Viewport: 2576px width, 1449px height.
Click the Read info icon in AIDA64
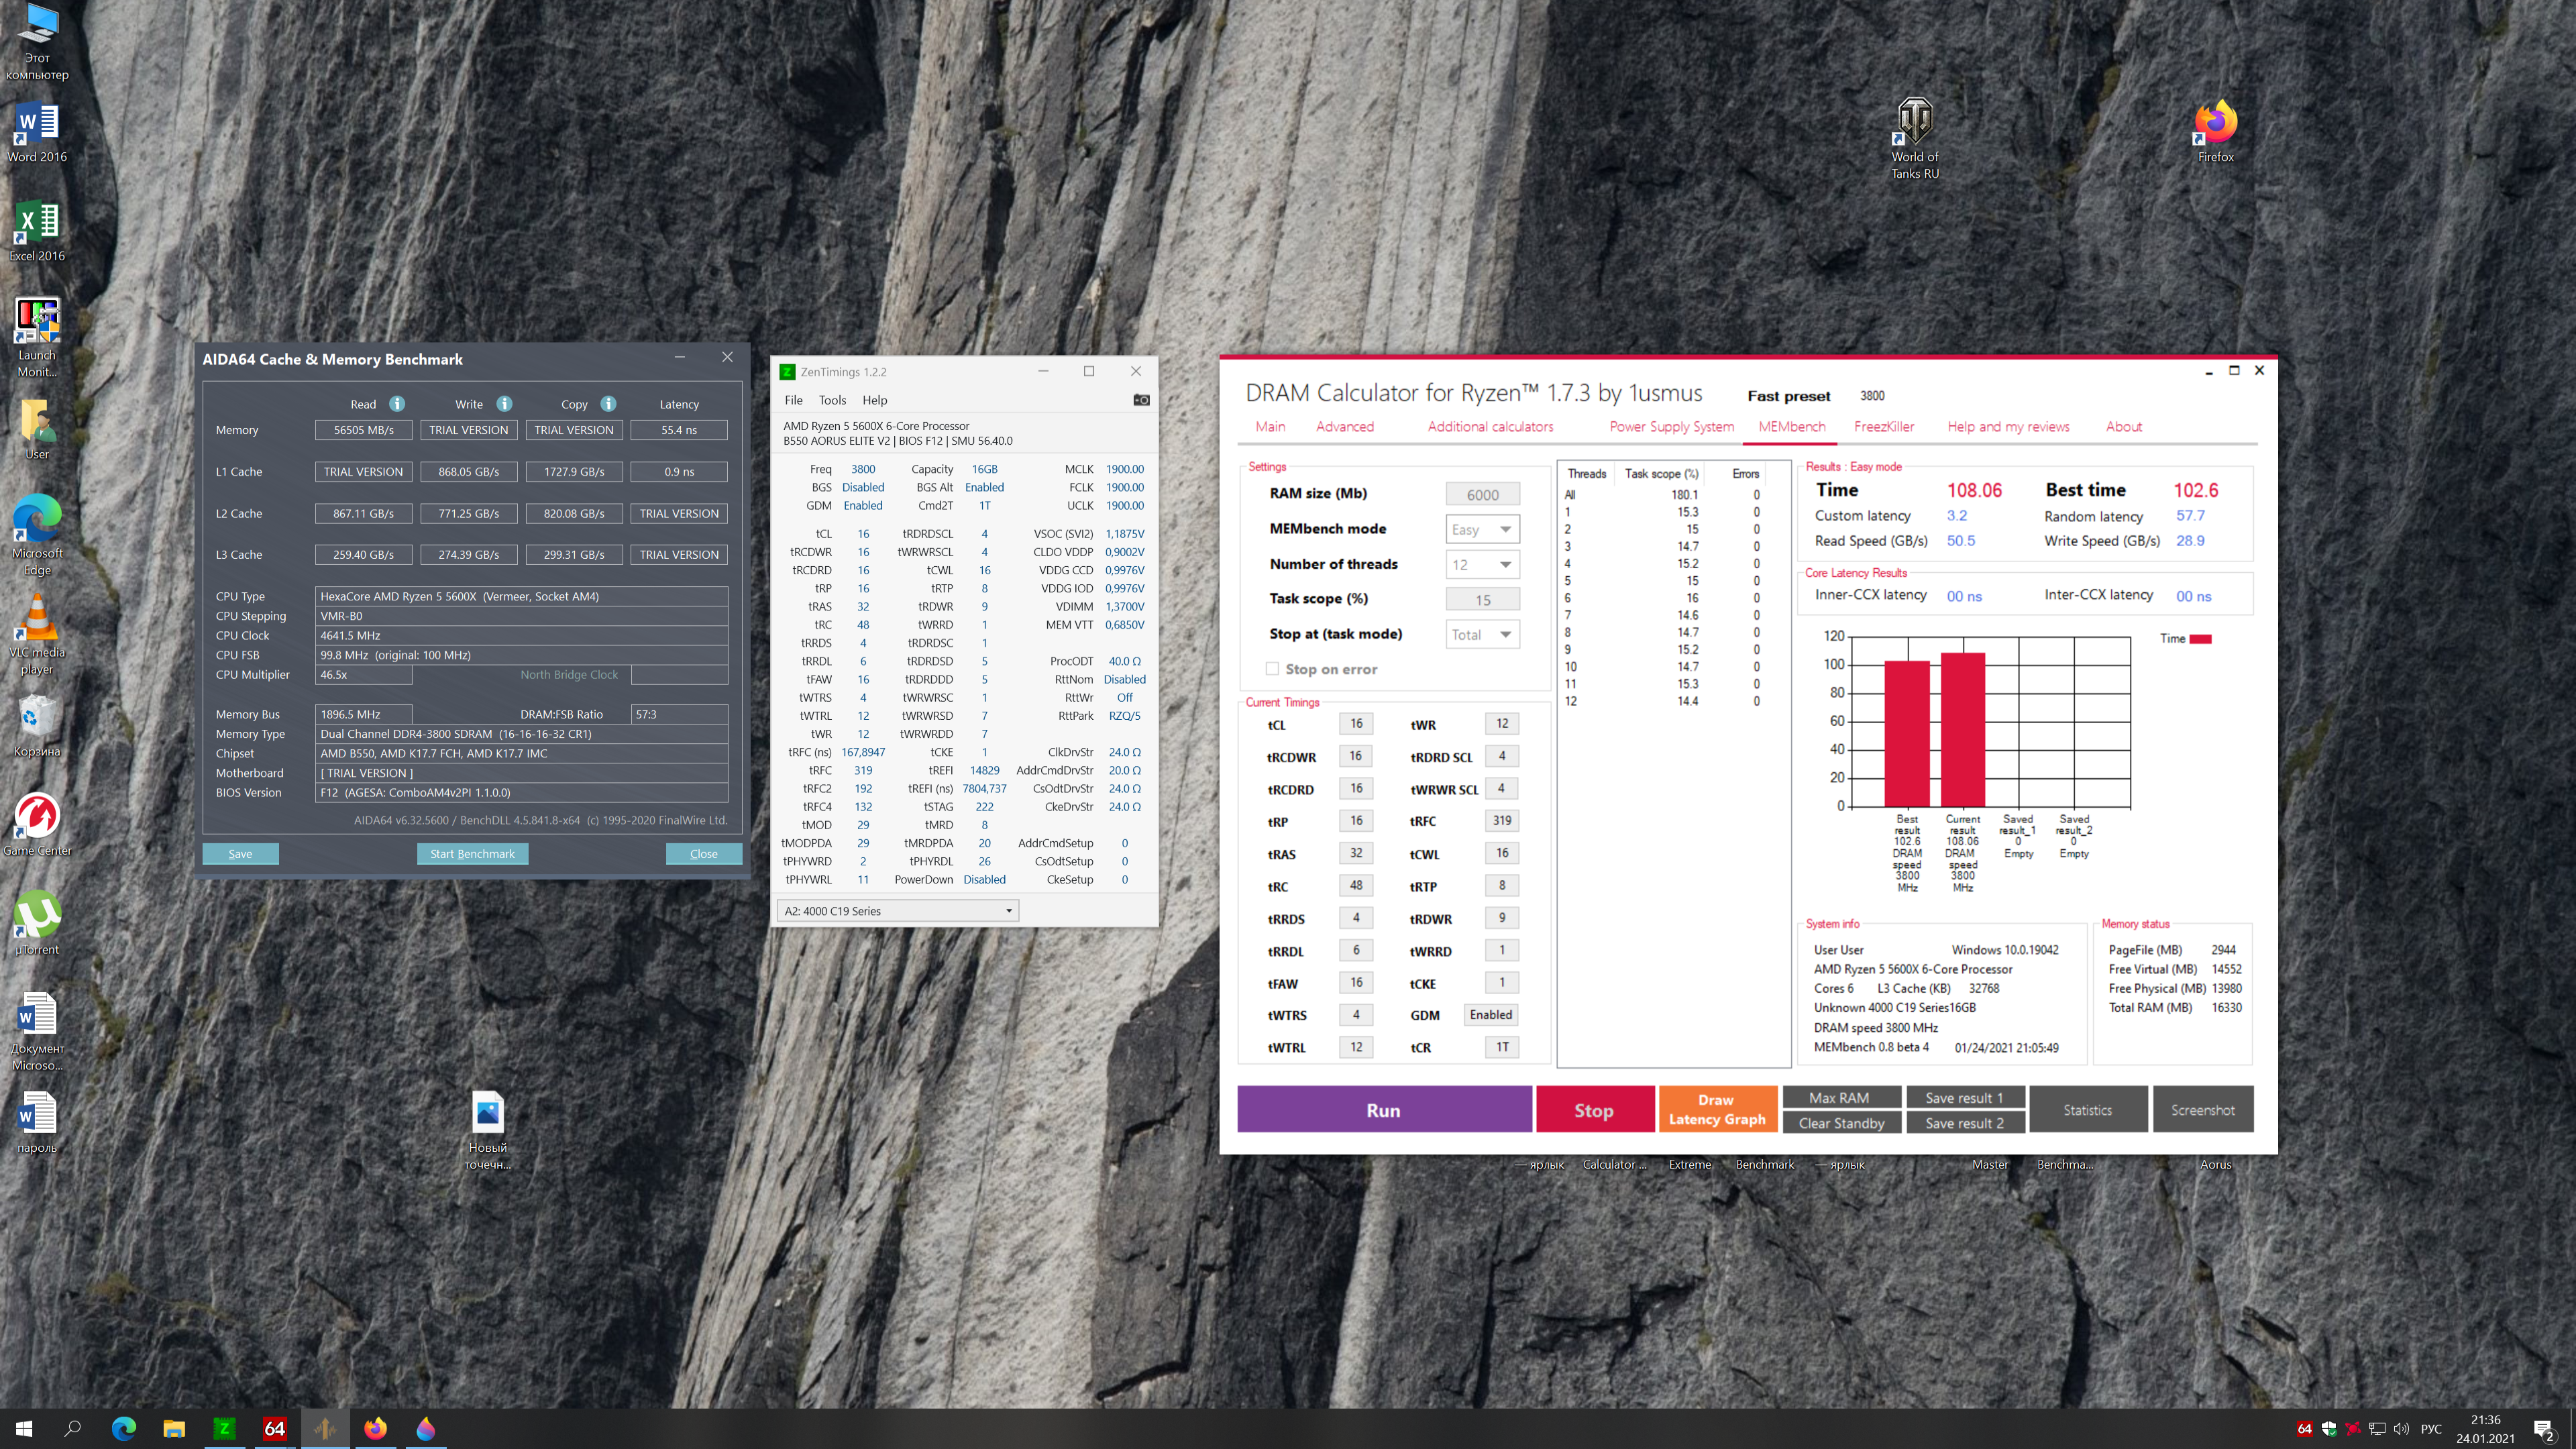pyautogui.click(x=397, y=404)
